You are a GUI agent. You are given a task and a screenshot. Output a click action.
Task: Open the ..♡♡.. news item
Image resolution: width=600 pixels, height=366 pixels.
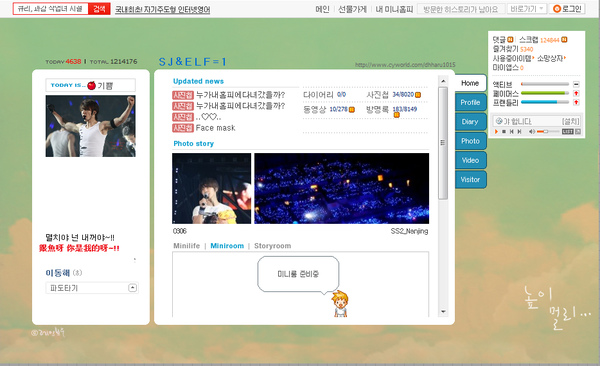(x=209, y=117)
